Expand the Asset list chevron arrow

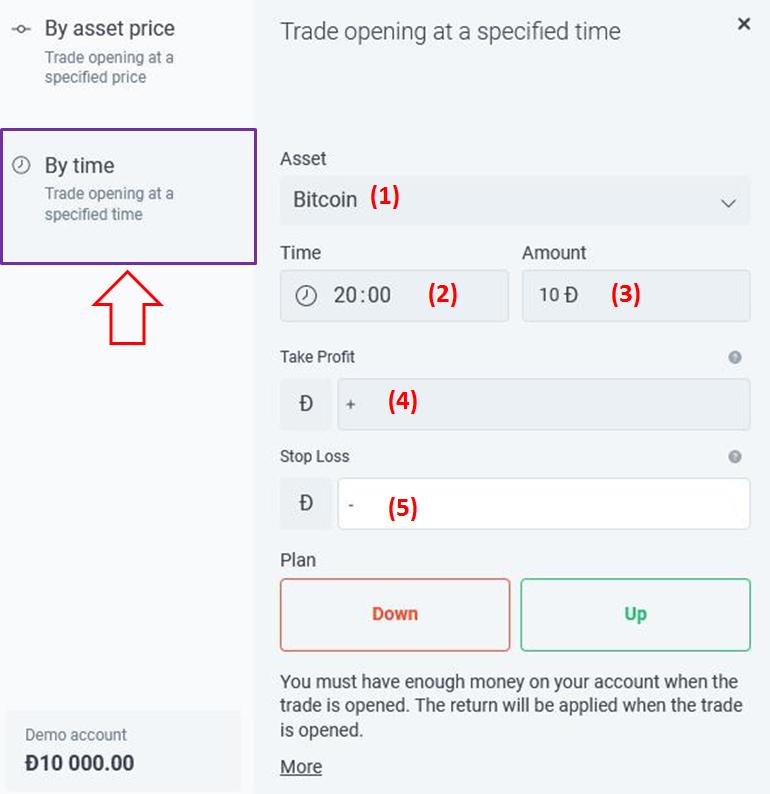(728, 202)
